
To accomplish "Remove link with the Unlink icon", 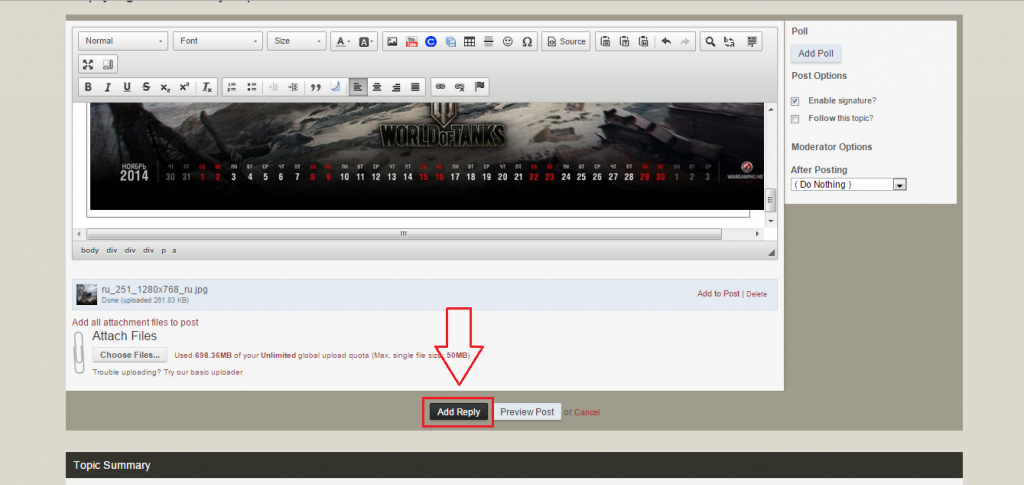I will [460, 87].
